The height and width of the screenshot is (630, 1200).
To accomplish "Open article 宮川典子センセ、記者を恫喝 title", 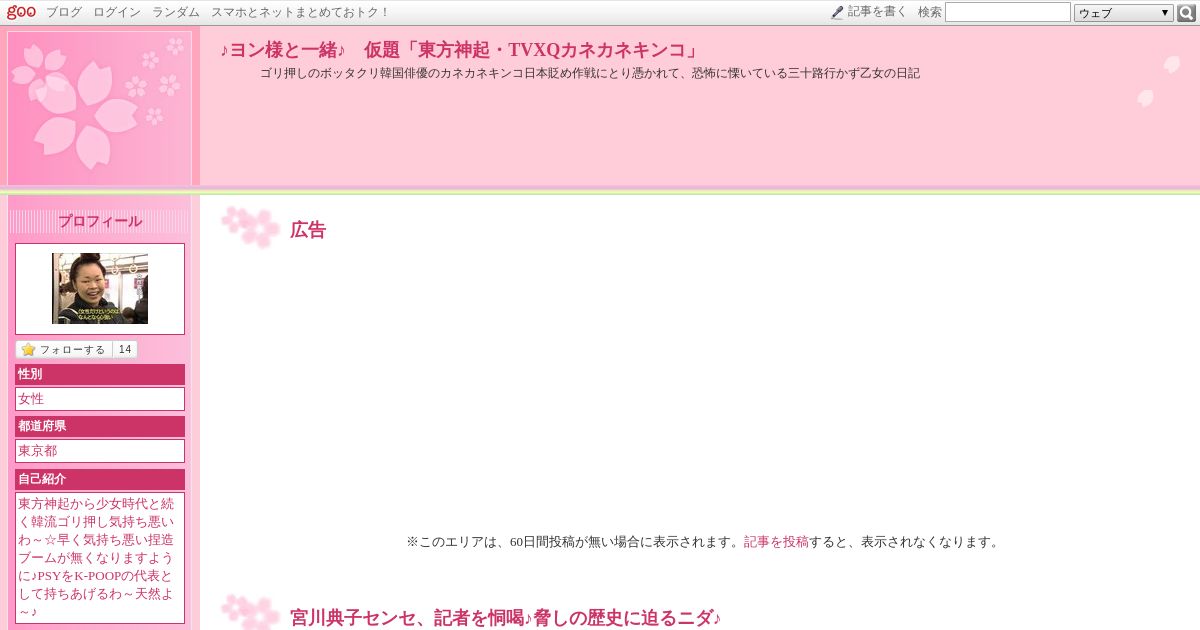I will [x=505, y=618].
